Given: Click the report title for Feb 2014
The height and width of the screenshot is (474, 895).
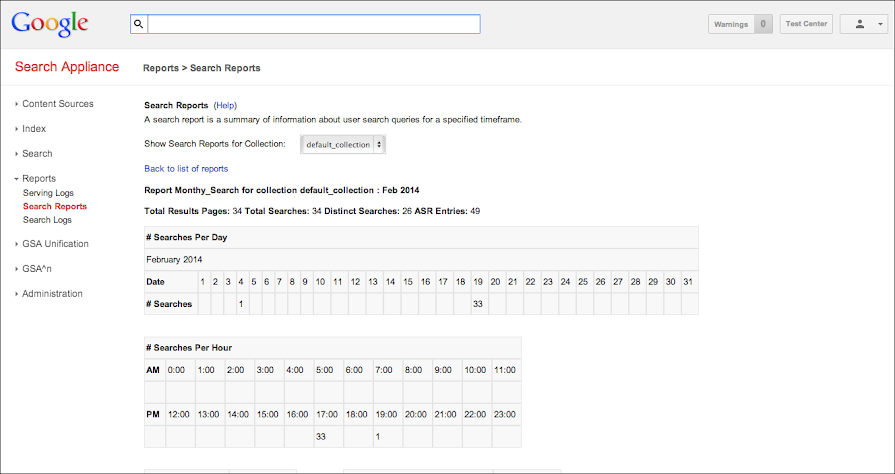Looking at the screenshot, I should coord(282,190).
